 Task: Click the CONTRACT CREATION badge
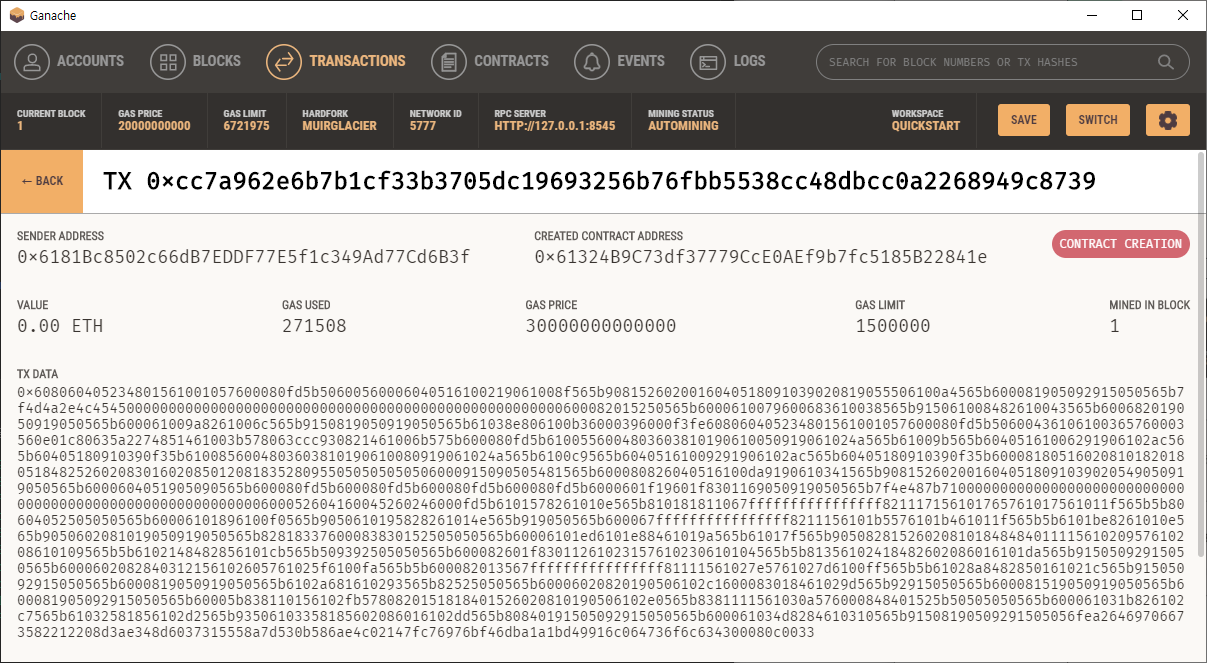click(1121, 244)
